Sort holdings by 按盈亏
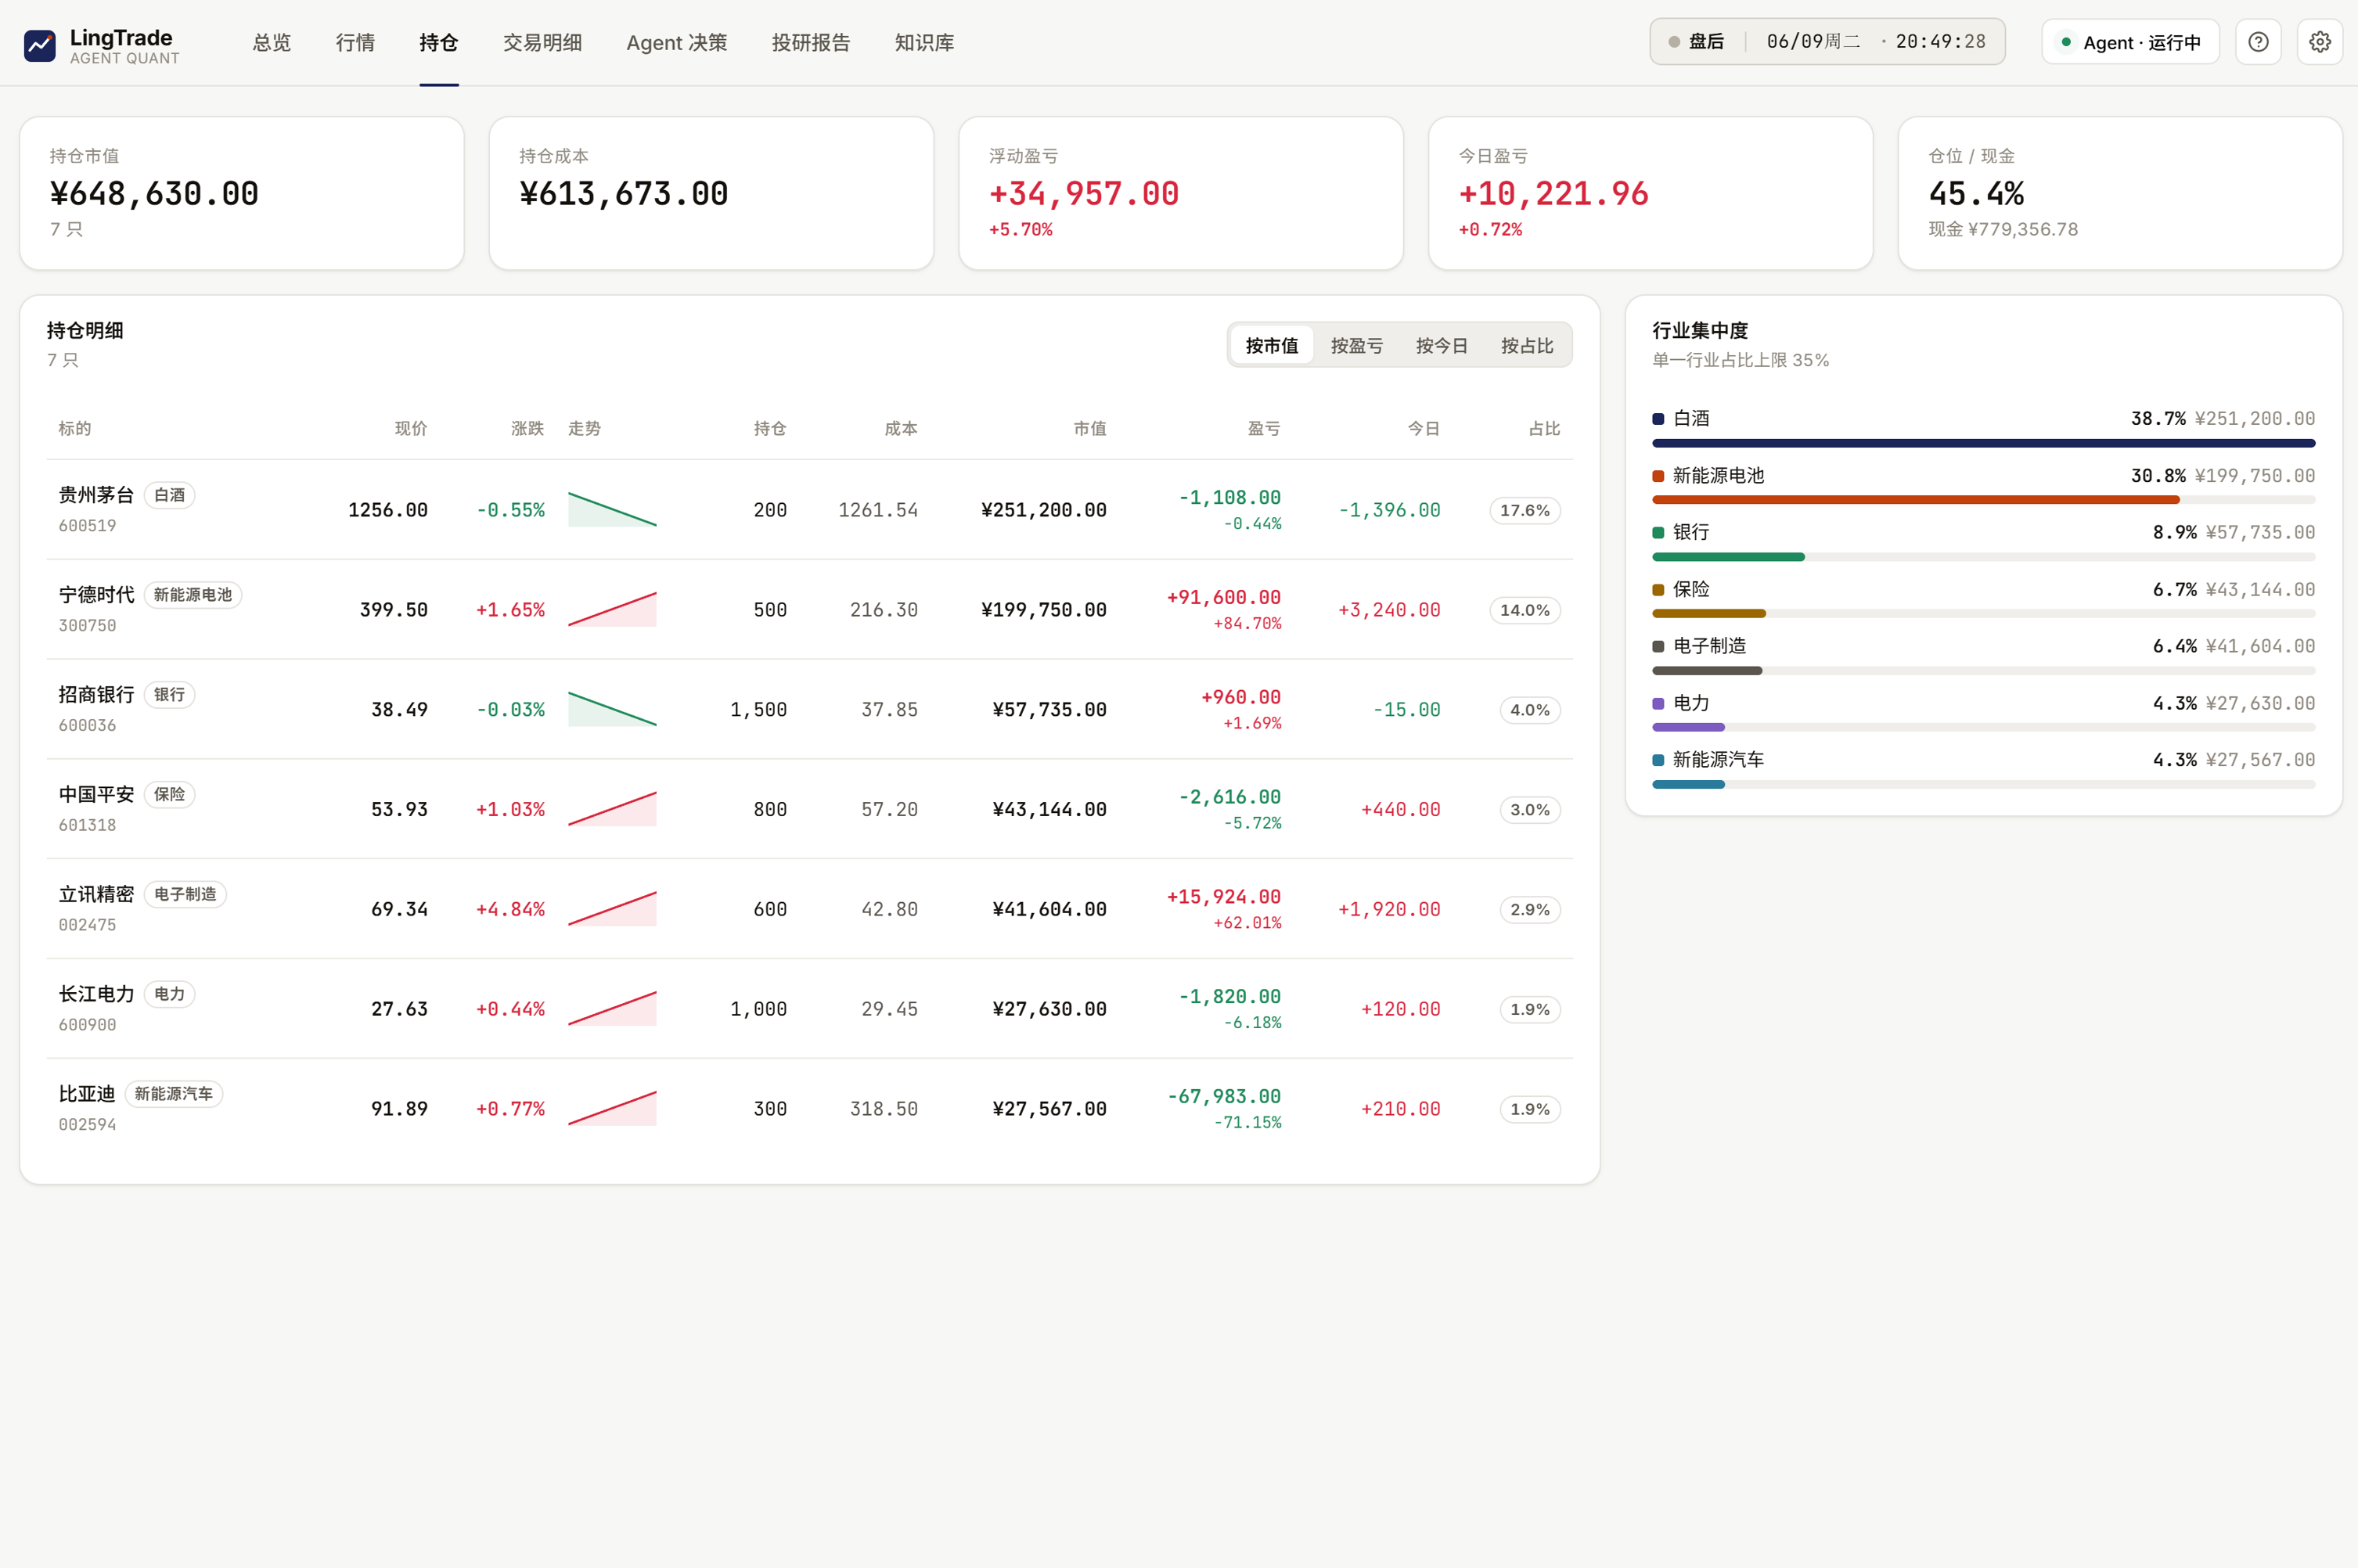 tap(1357, 345)
